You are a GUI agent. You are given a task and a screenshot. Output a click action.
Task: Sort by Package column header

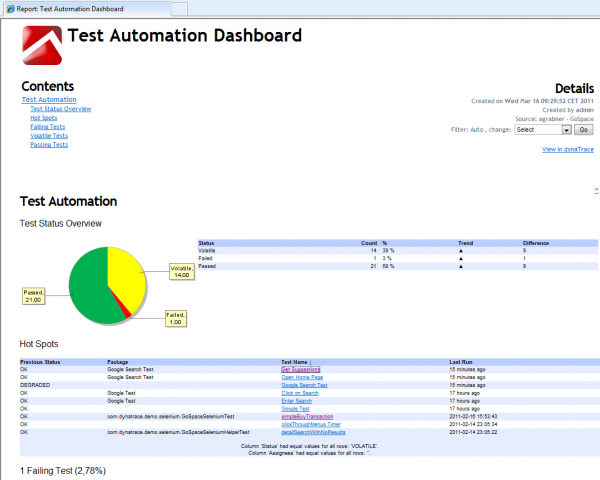click(x=117, y=362)
